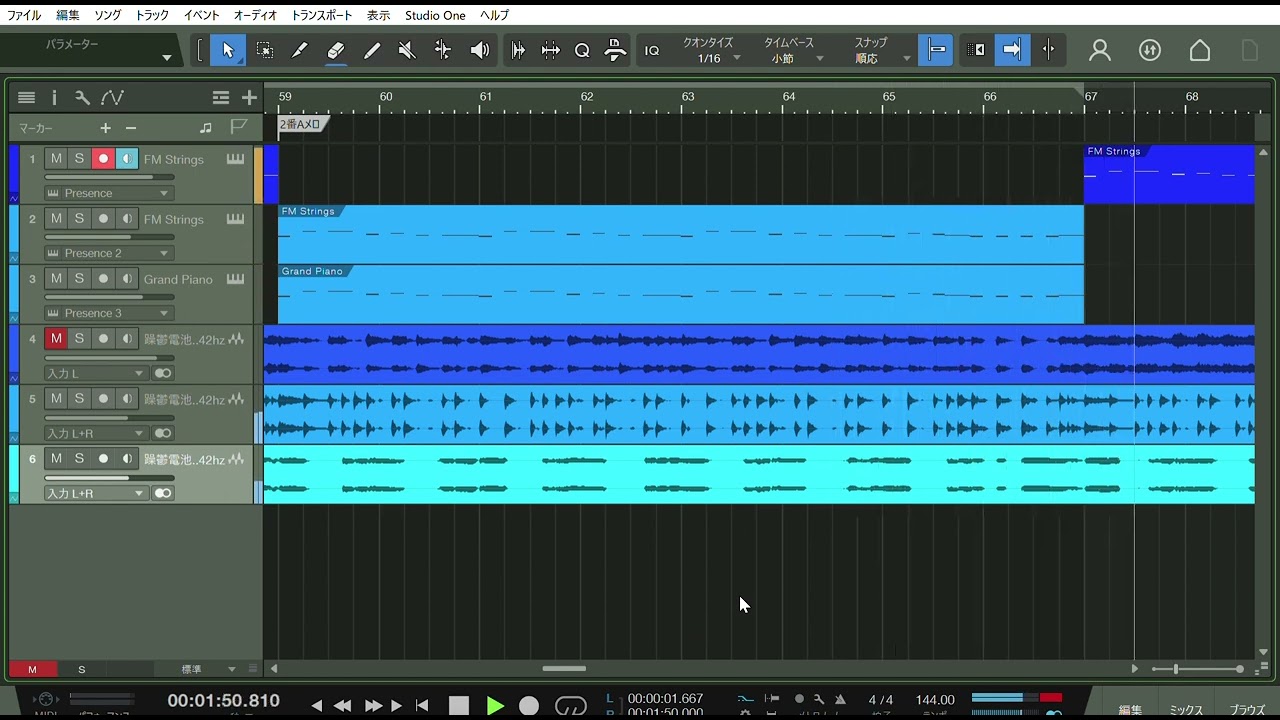
Task: Disarm record on track 1
Action: pos(103,159)
